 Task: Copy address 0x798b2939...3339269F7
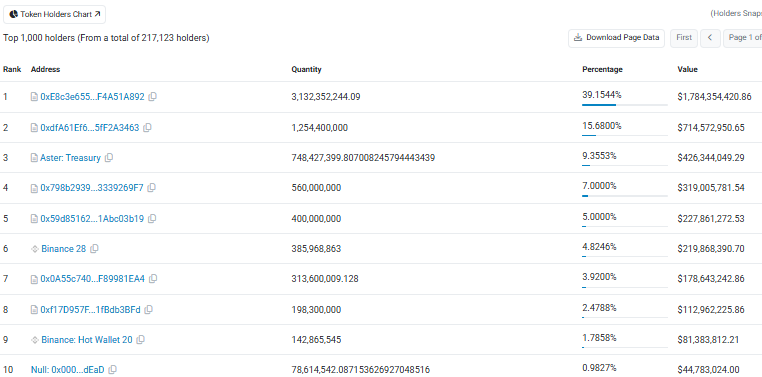[152, 188]
